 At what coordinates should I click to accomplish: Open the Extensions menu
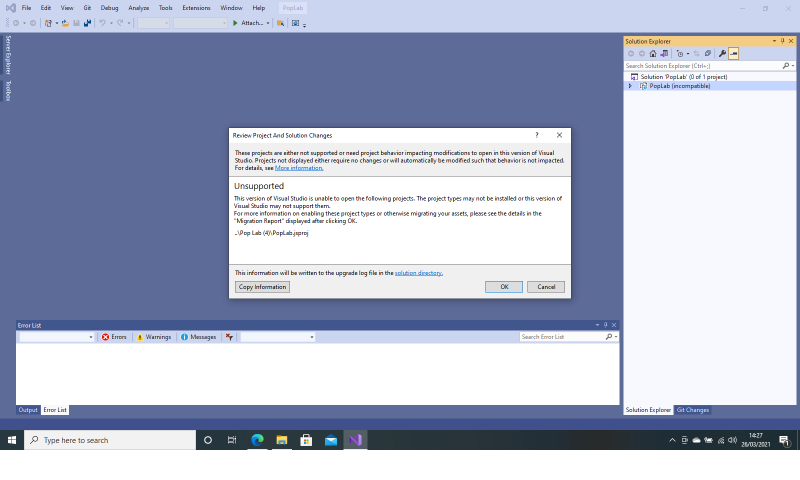point(196,8)
